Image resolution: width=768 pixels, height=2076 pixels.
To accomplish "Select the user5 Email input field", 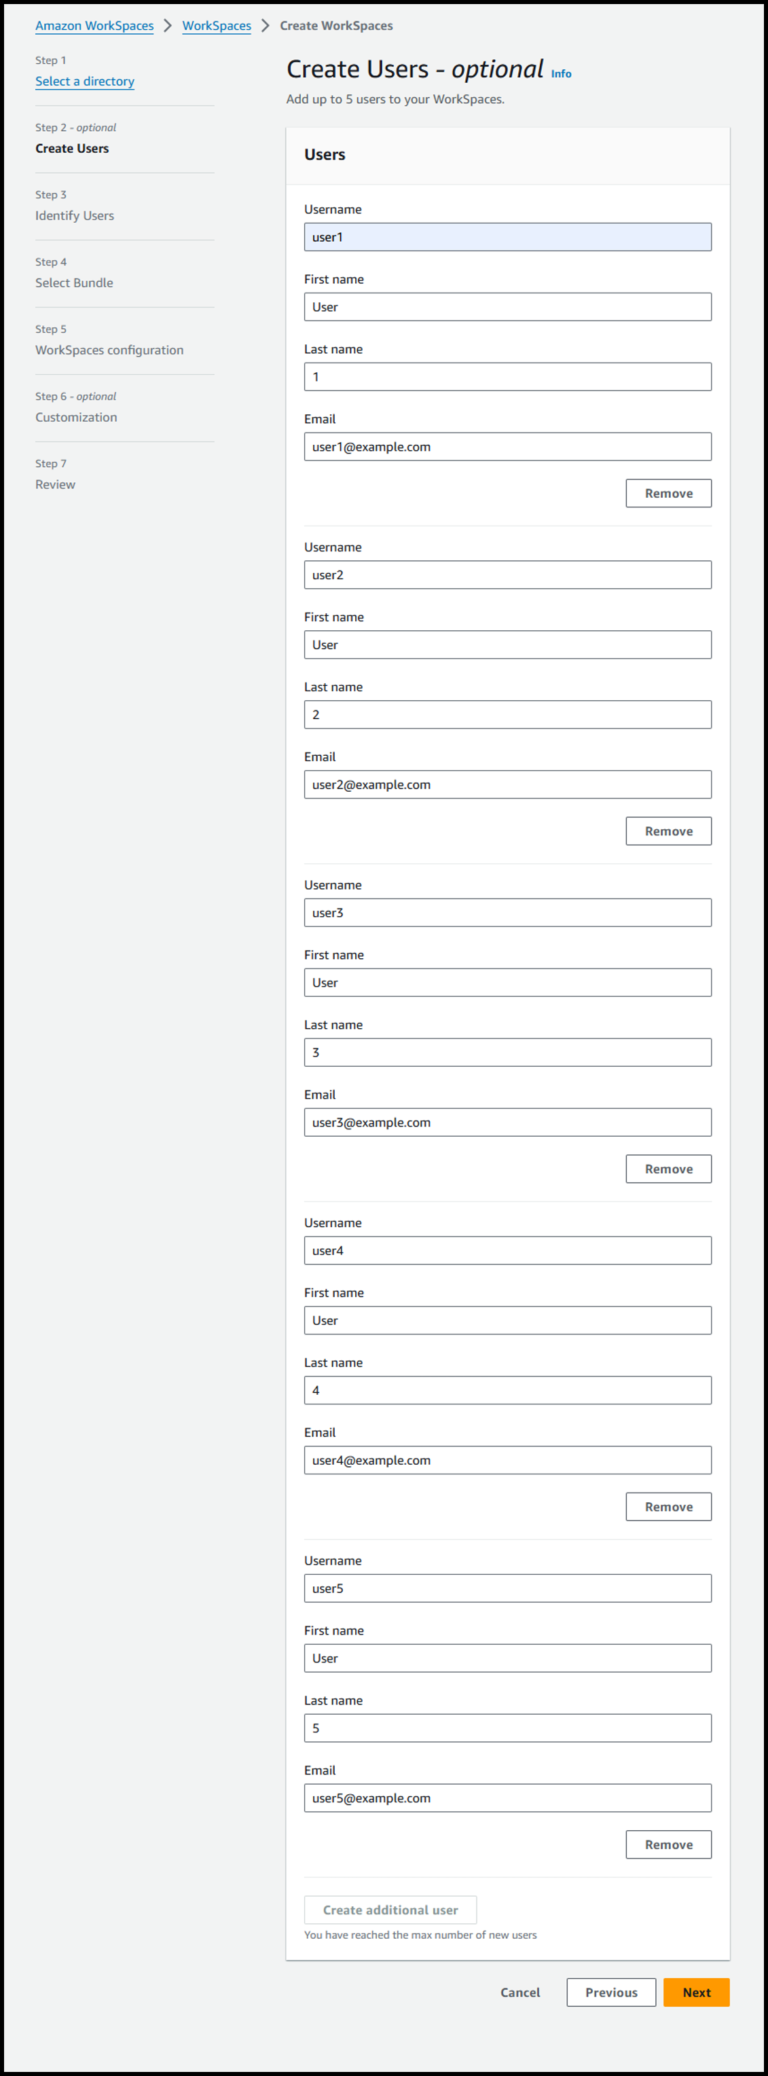I will pyautogui.click(x=507, y=1797).
